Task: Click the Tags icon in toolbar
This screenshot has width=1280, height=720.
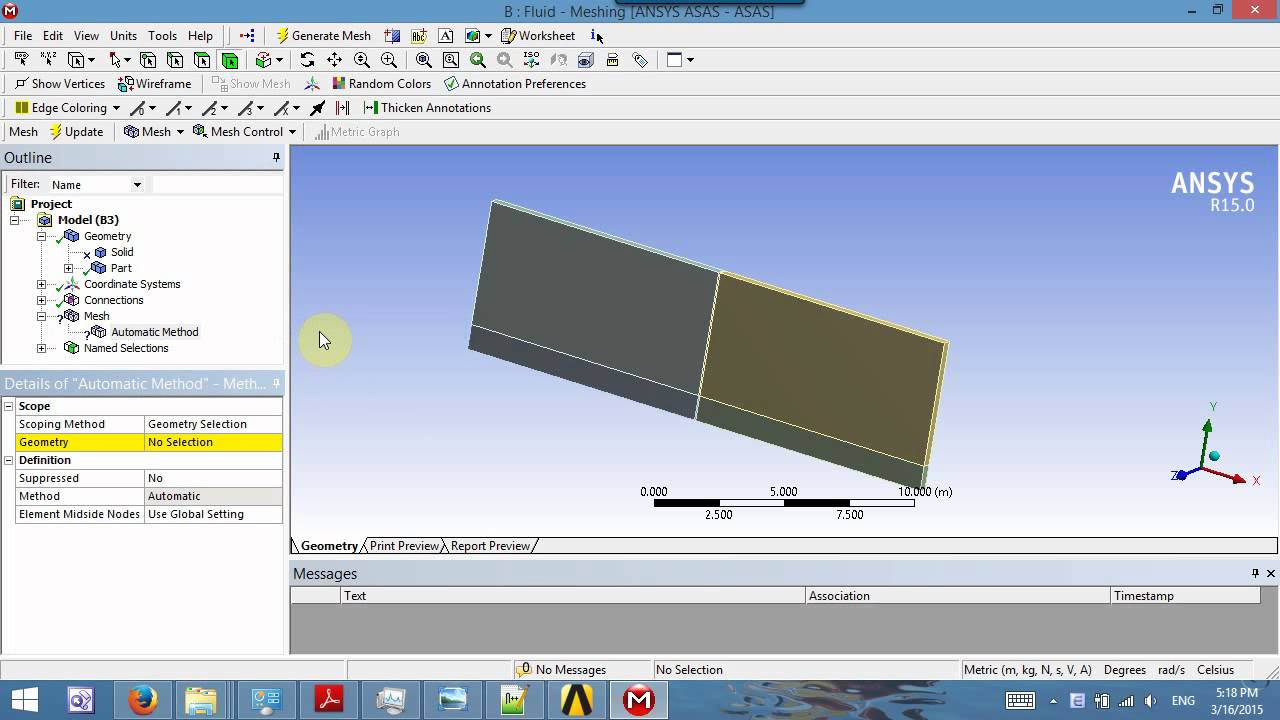Action: click(640, 60)
